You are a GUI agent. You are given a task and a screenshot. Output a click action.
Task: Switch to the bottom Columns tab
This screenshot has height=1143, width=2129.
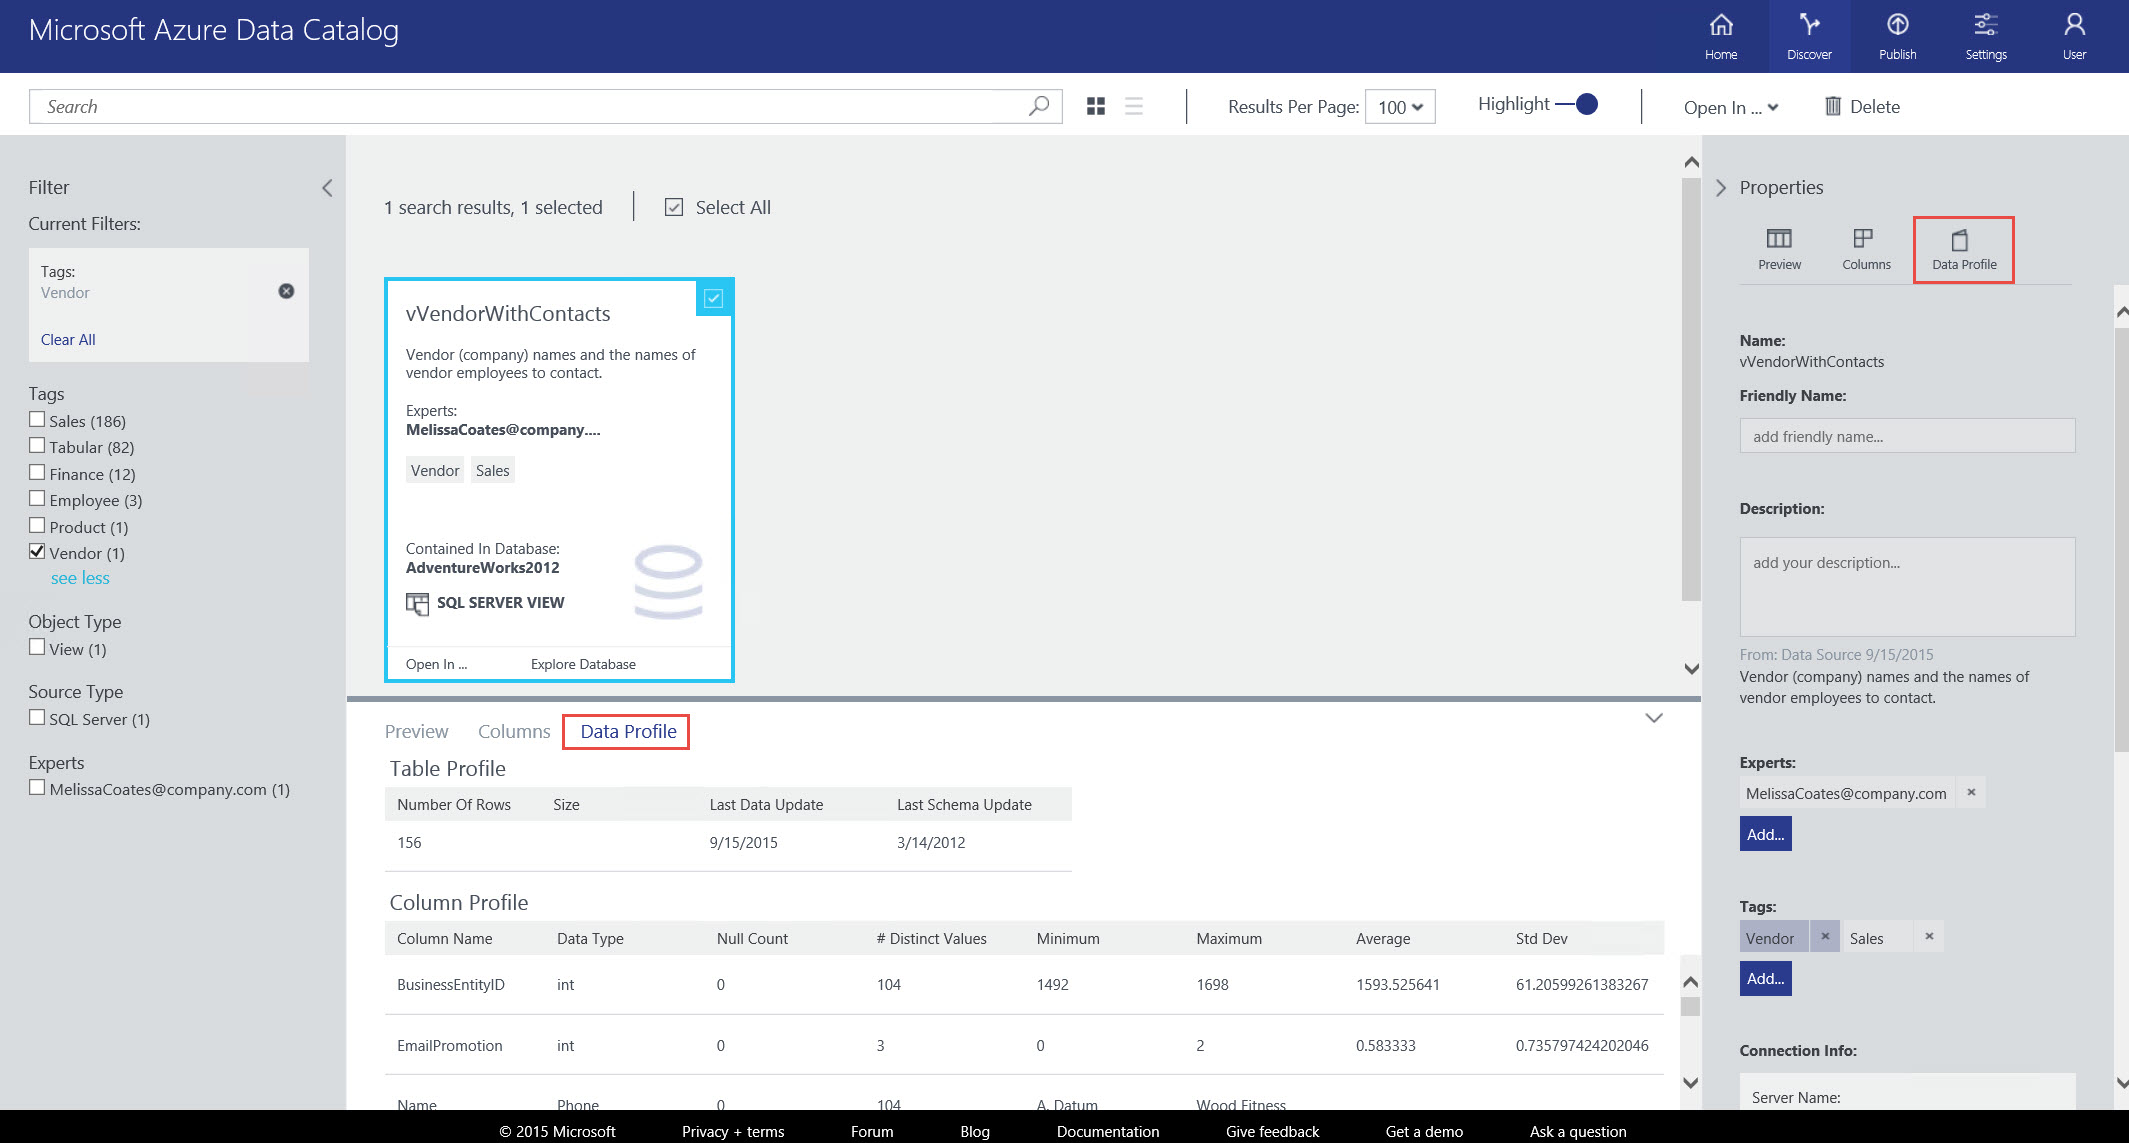(x=514, y=731)
